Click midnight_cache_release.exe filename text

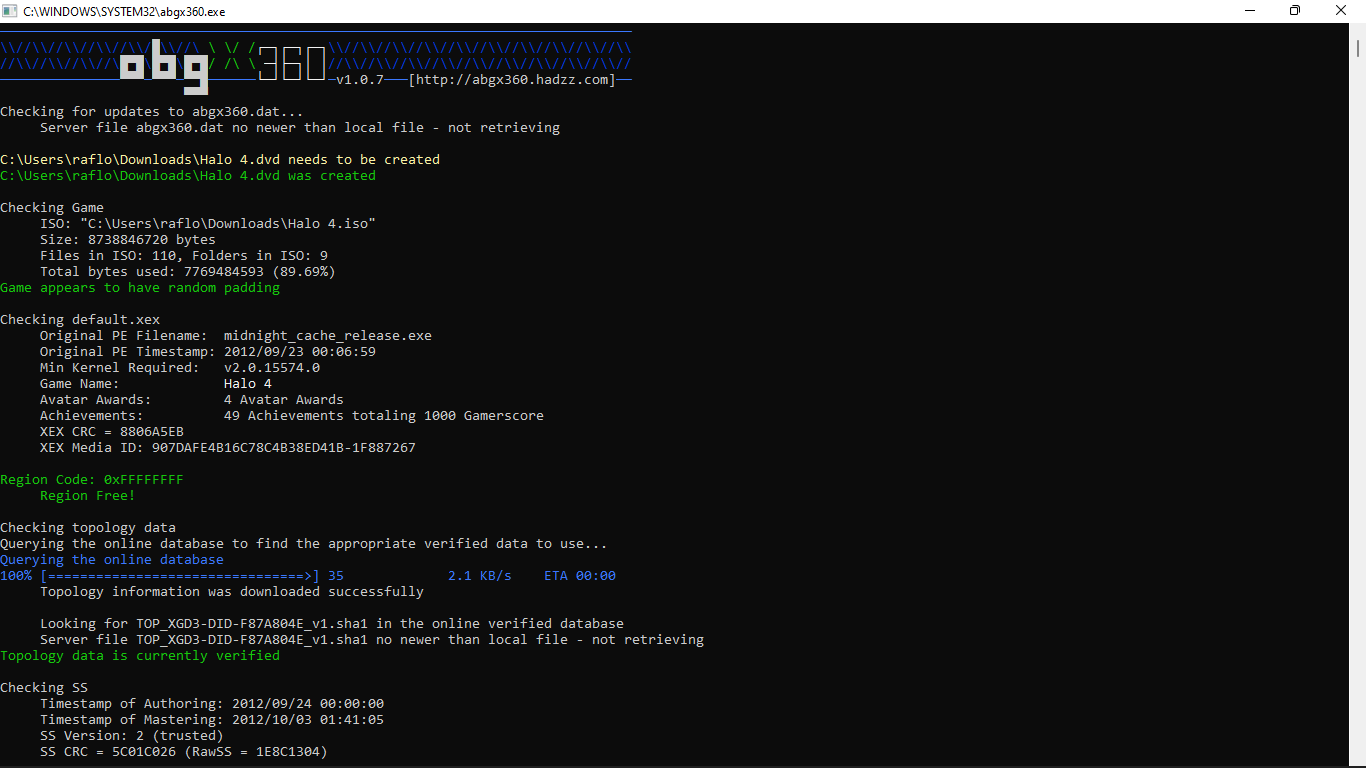pos(328,336)
